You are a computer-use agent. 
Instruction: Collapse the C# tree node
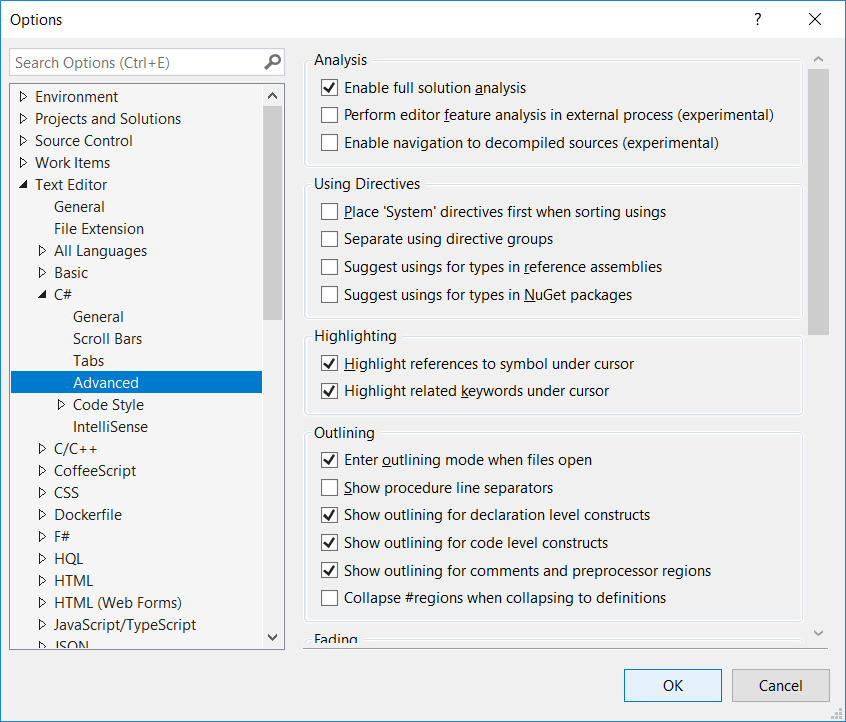[x=42, y=295]
